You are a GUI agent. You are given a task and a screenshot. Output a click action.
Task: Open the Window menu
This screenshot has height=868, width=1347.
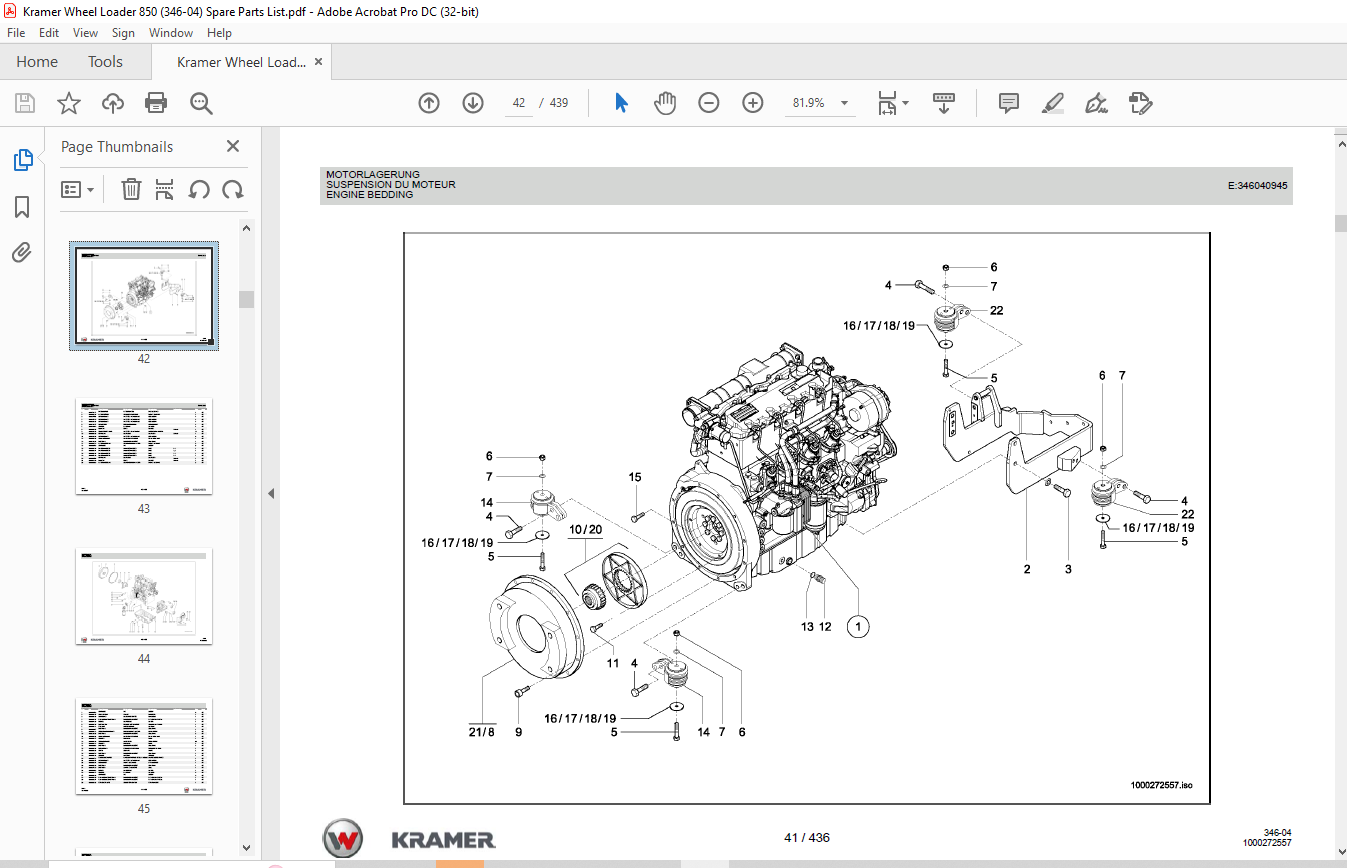(x=171, y=33)
